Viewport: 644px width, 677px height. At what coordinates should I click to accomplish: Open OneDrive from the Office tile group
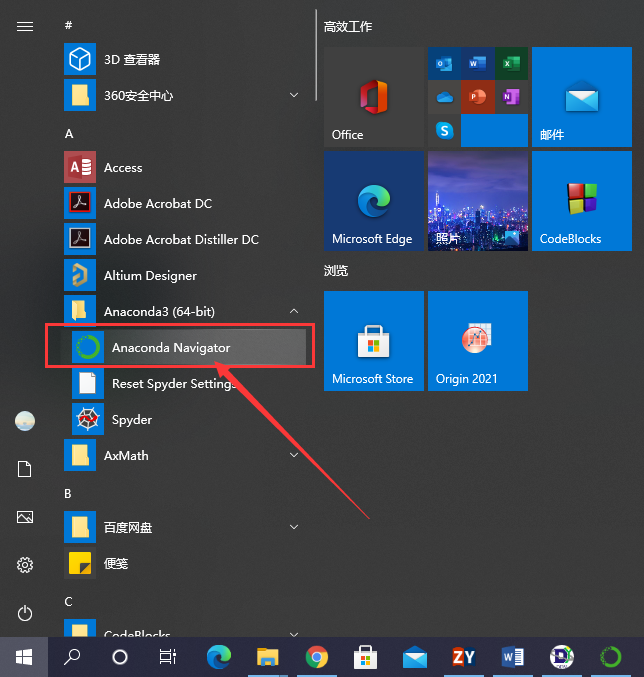[444, 97]
